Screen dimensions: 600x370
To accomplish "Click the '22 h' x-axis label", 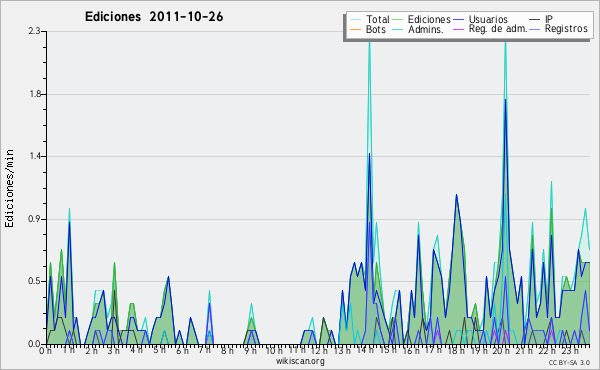I will (x=547, y=350).
